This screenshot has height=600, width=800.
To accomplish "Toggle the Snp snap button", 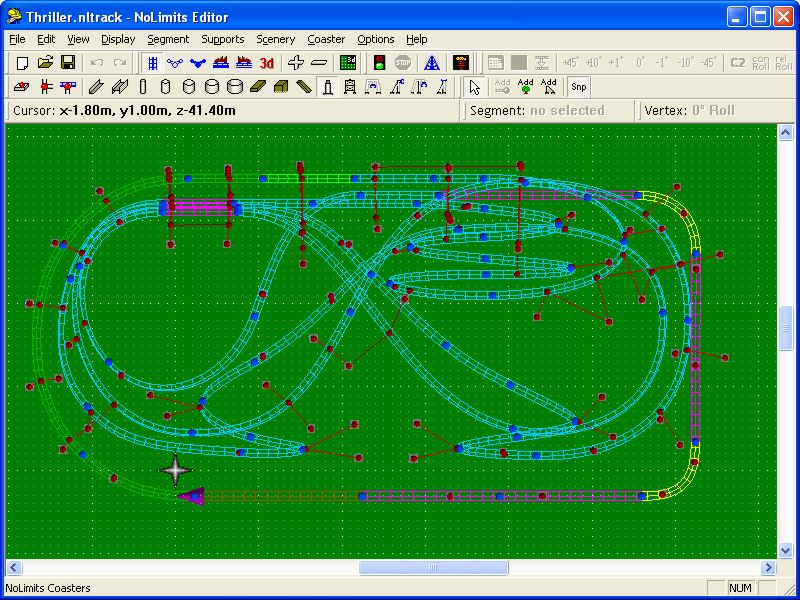I will pos(579,87).
